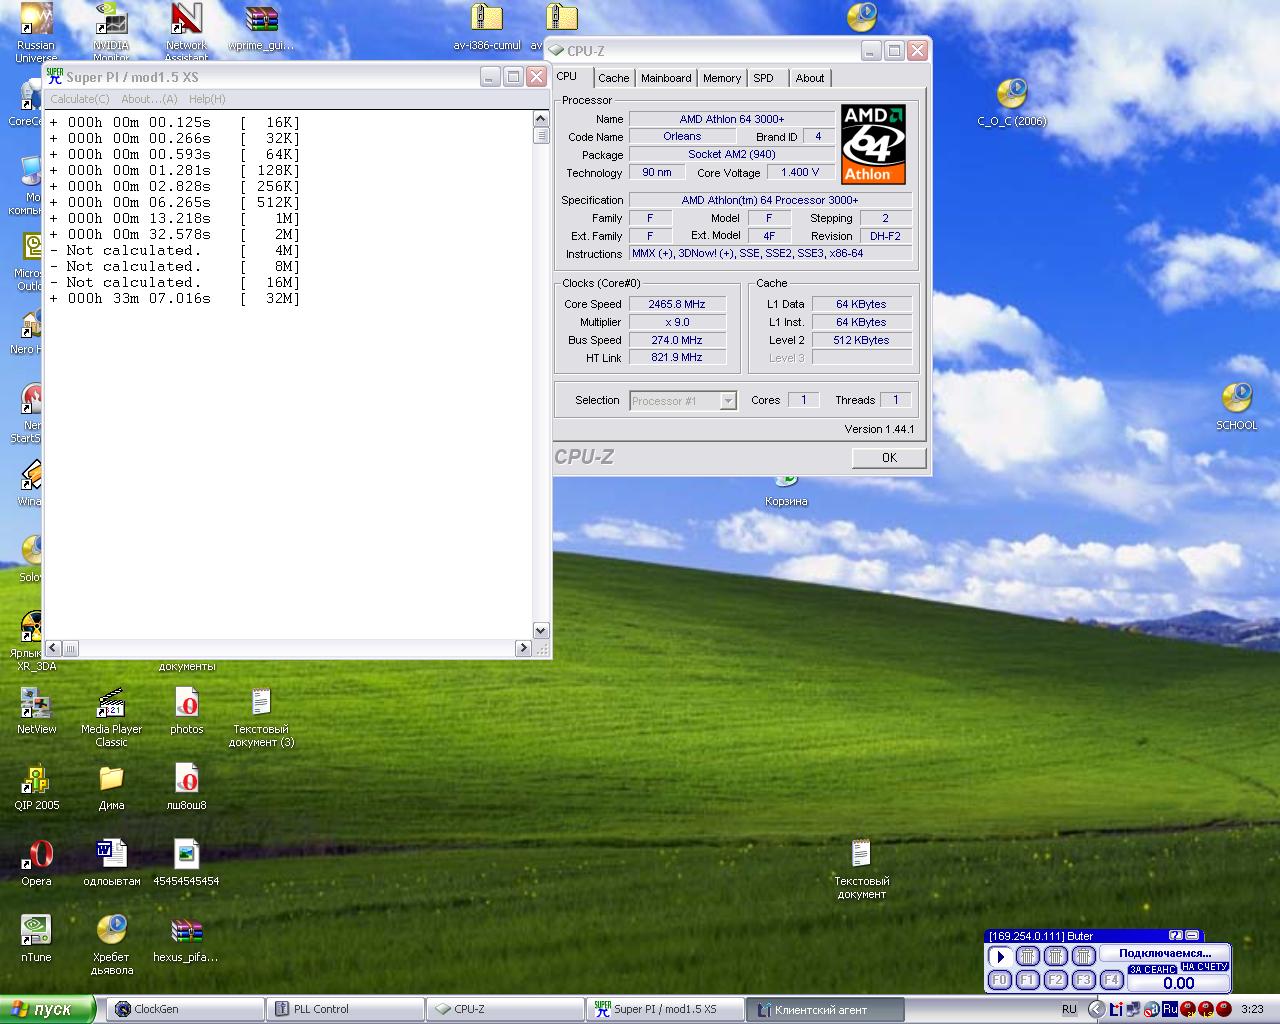This screenshot has width=1280, height=1024.
Task: Open the Дима folder
Action: [x=111, y=787]
